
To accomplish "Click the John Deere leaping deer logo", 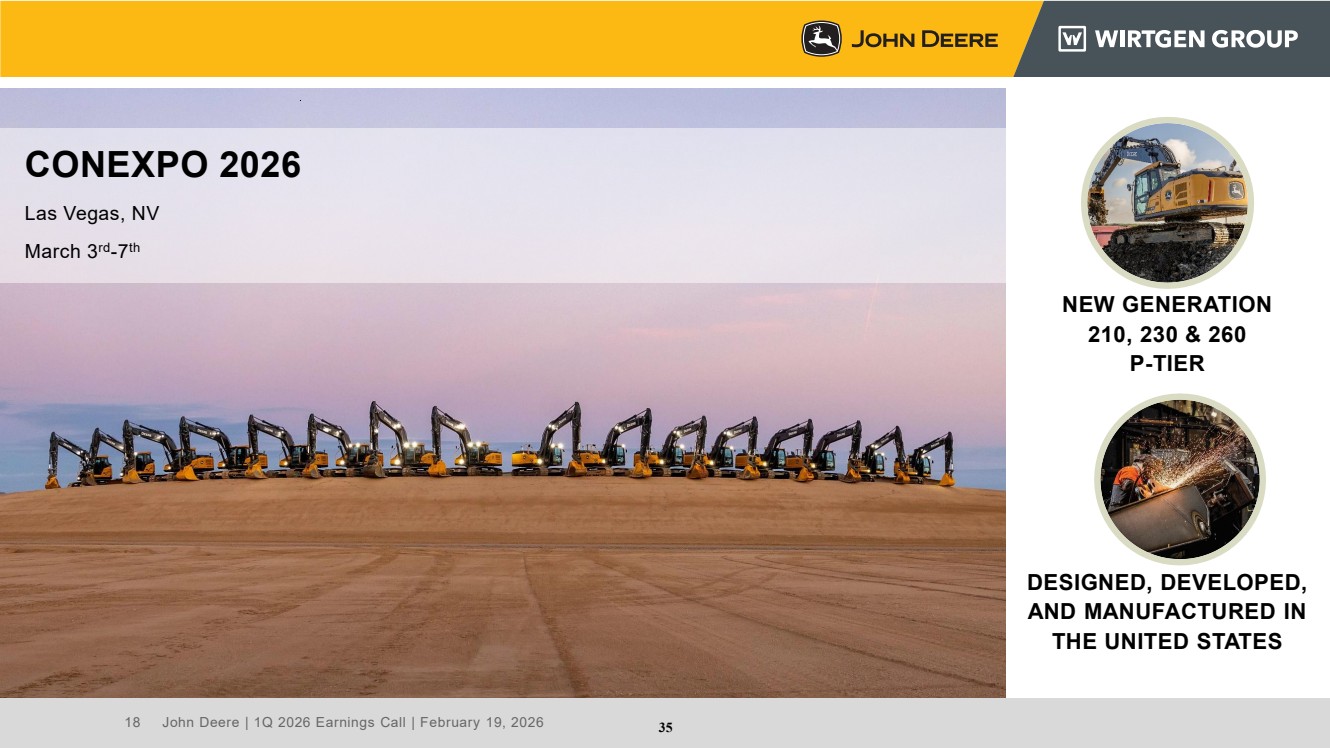I will tap(821, 39).
